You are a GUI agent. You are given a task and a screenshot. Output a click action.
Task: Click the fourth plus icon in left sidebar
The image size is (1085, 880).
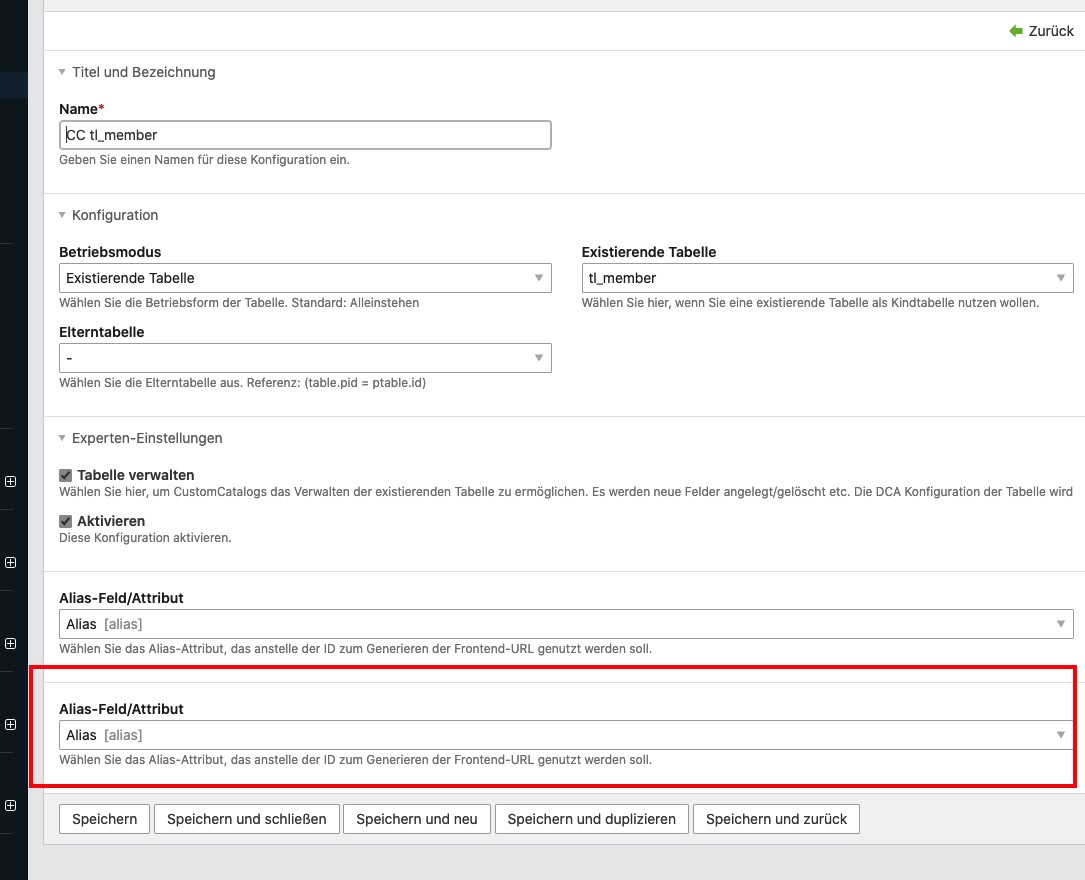click(10, 724)
